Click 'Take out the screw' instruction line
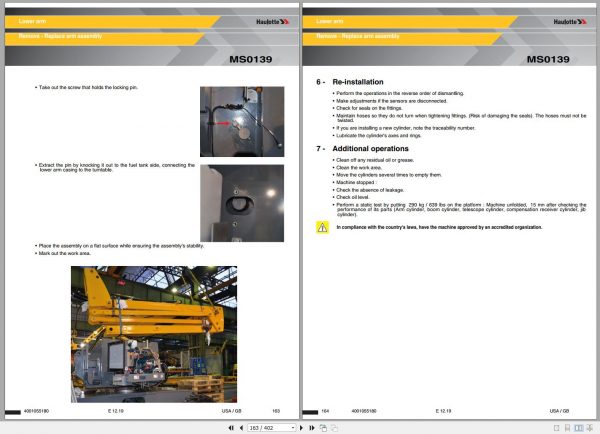 coord(86,87)
